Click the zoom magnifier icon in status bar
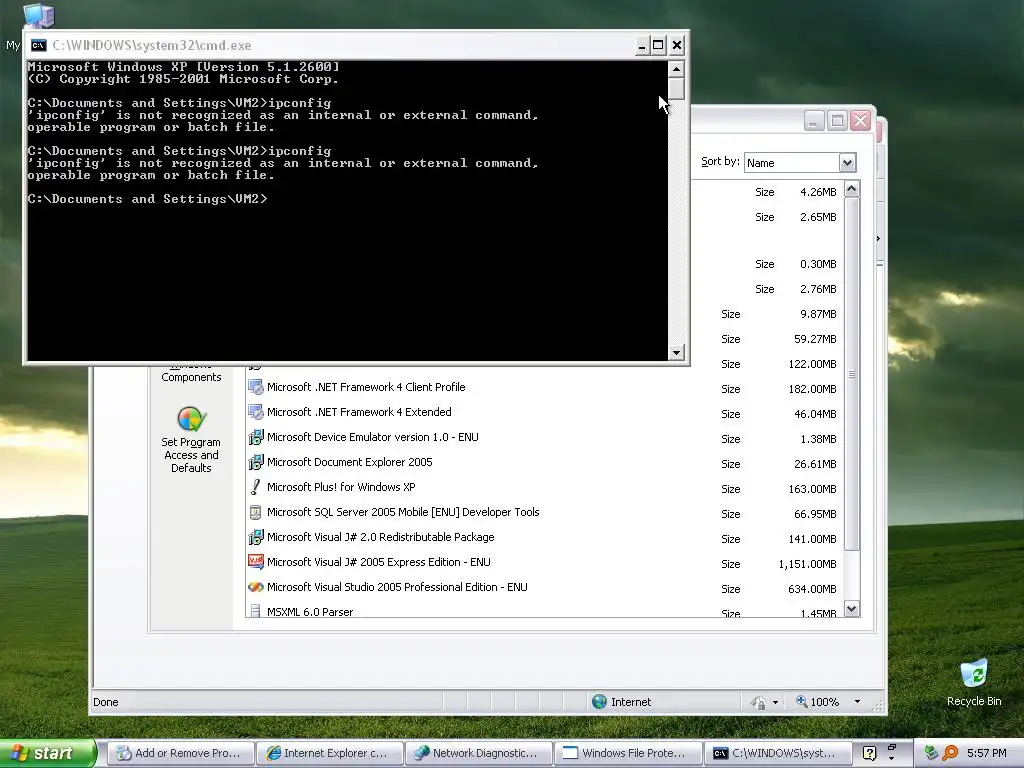Viewport: 1024px width, 768px height. [x=801, y=701]
